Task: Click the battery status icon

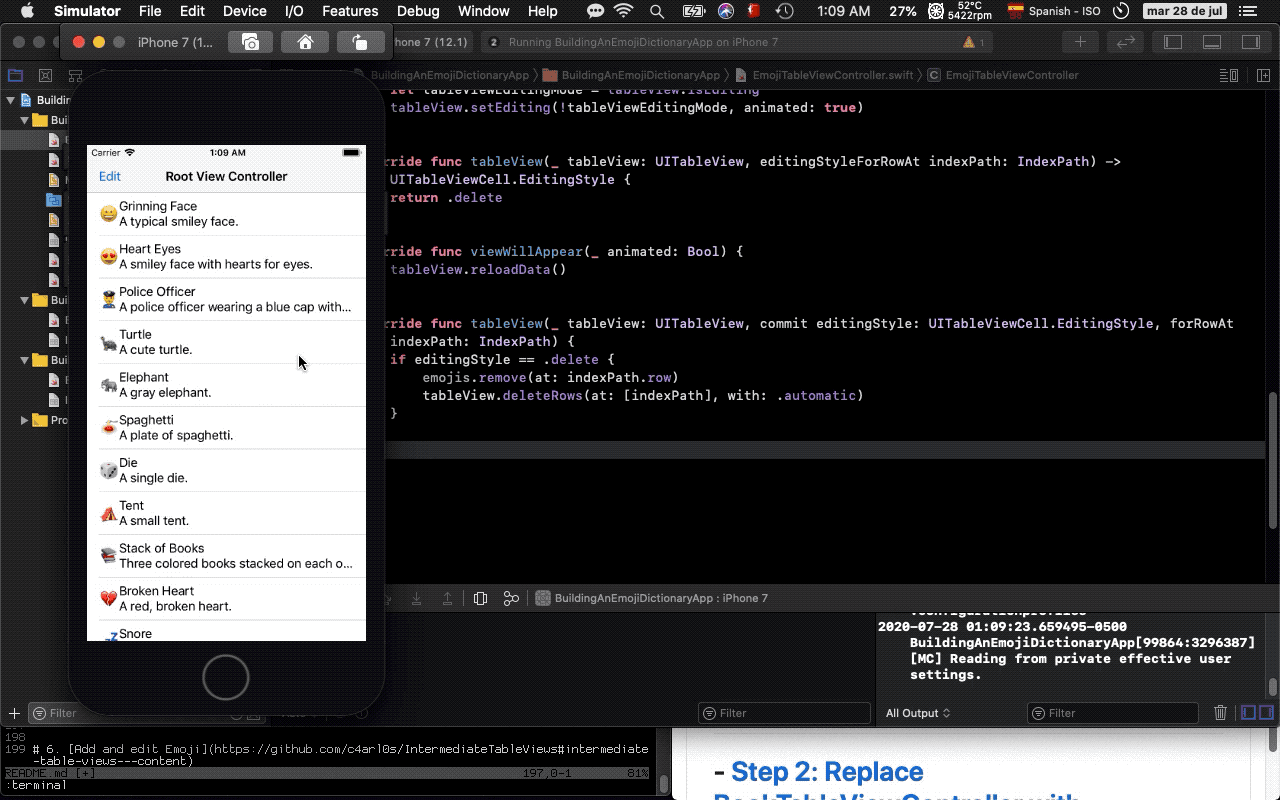Action: 693,11
